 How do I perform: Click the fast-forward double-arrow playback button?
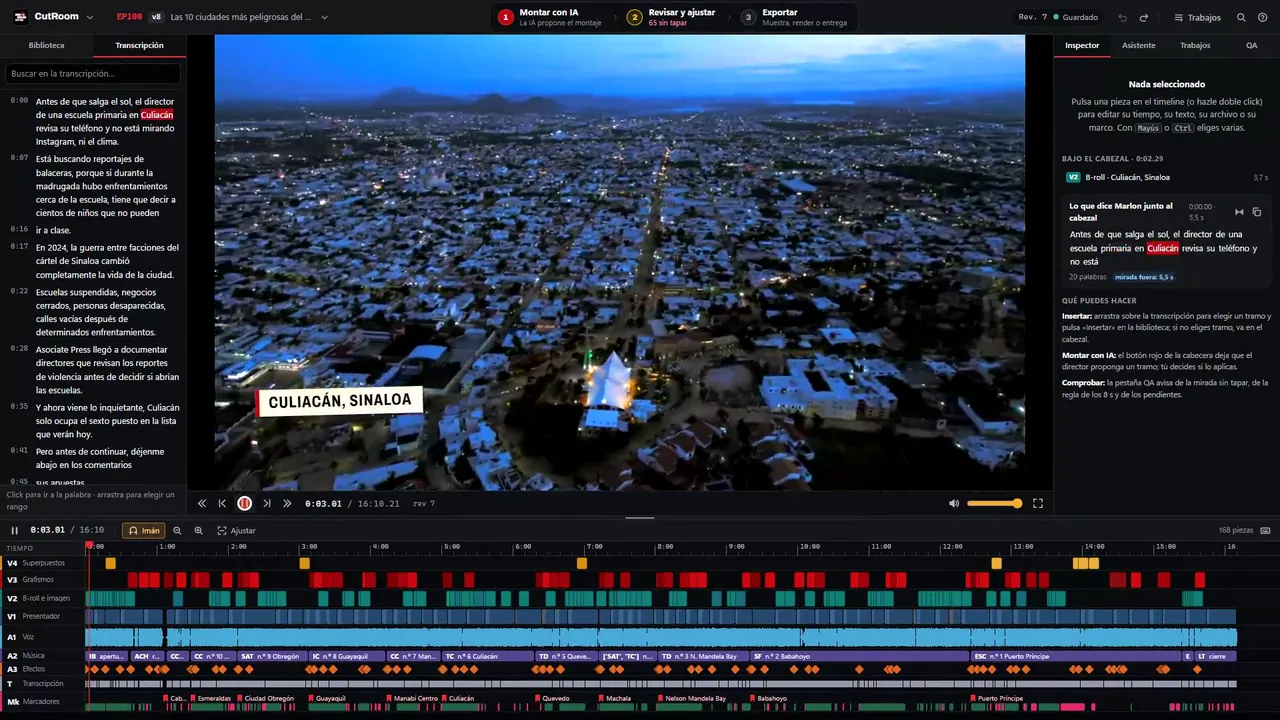[287, 504]
